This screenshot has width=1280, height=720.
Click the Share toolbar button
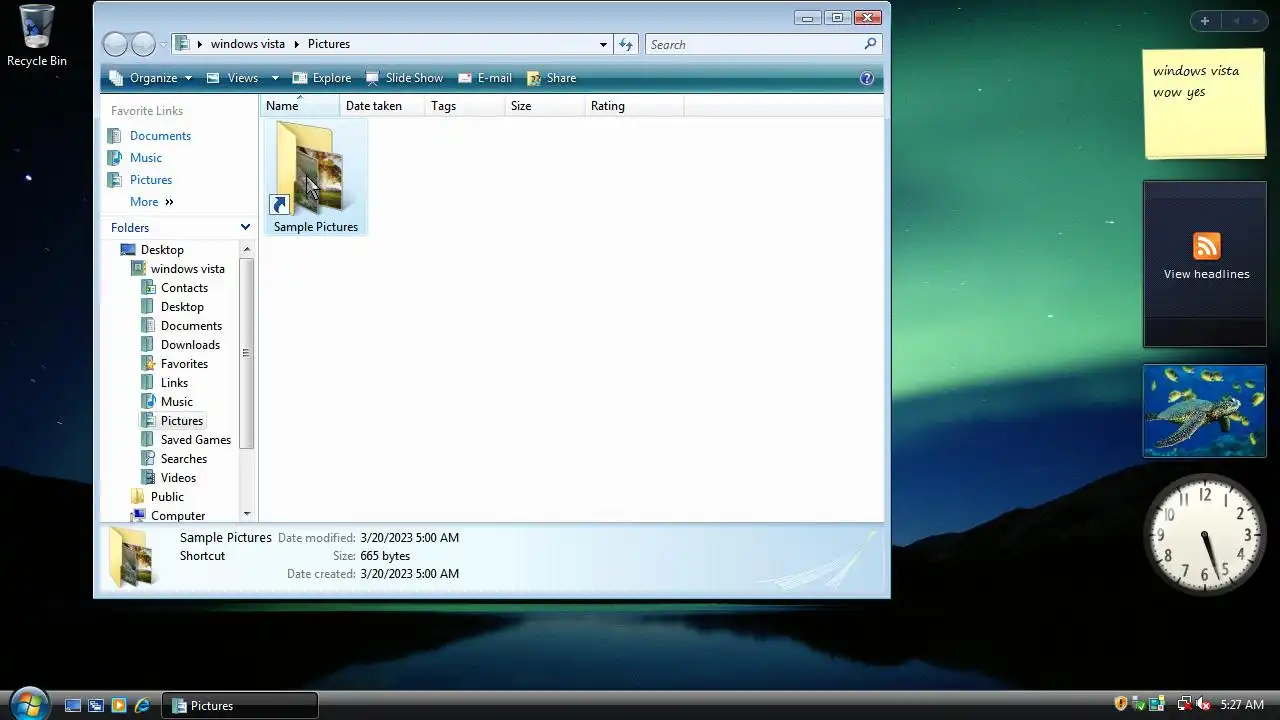coord(551,78)
